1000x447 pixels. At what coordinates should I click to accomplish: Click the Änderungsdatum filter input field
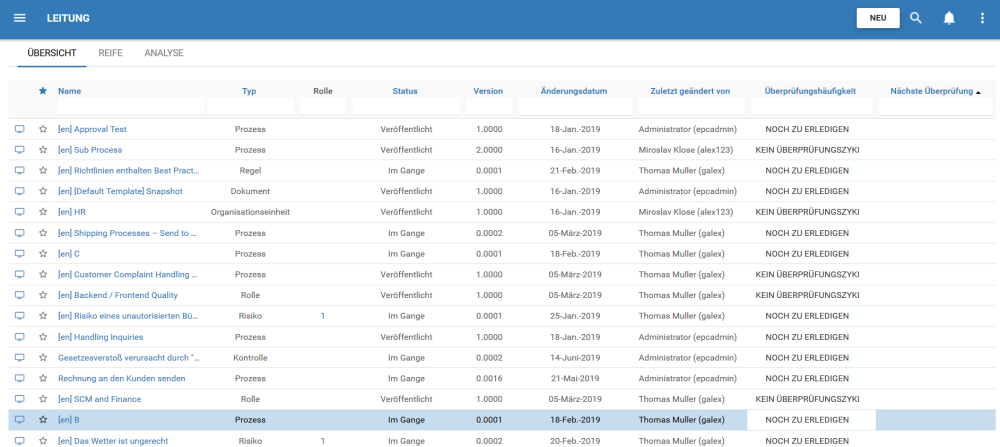click(575, 106)
